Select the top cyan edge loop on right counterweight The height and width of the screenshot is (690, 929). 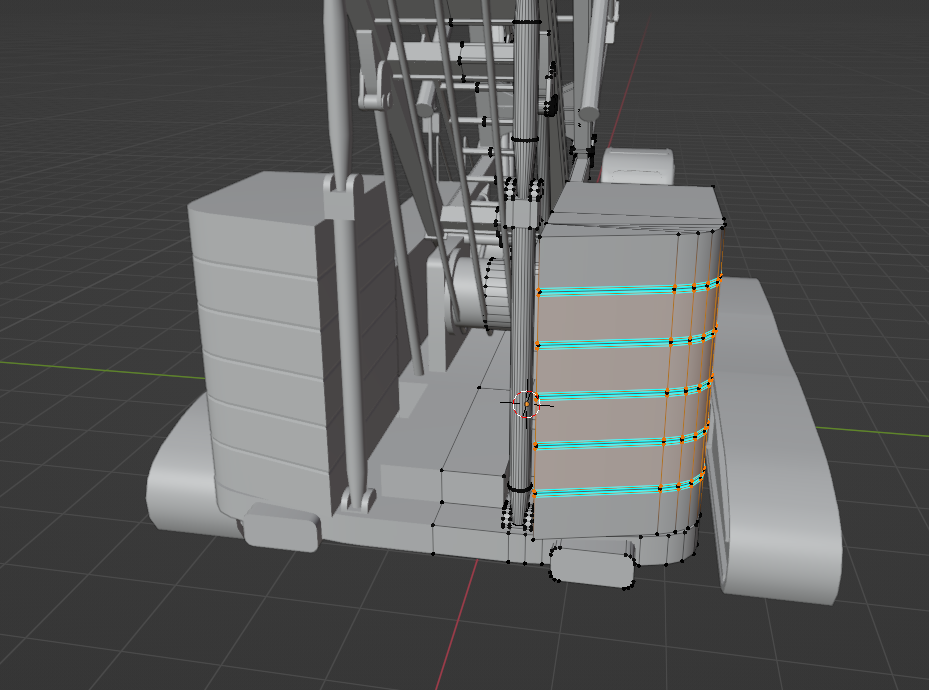(x=628, y=288)
